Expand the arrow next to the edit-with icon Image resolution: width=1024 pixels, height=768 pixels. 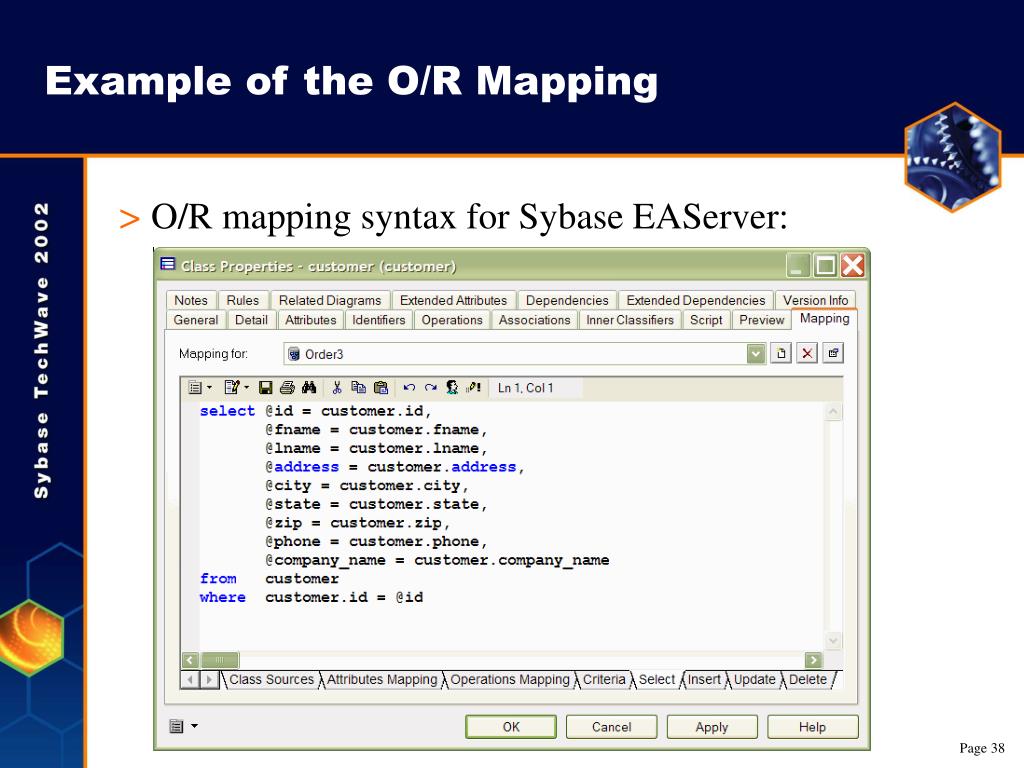[x=247, y=387]
